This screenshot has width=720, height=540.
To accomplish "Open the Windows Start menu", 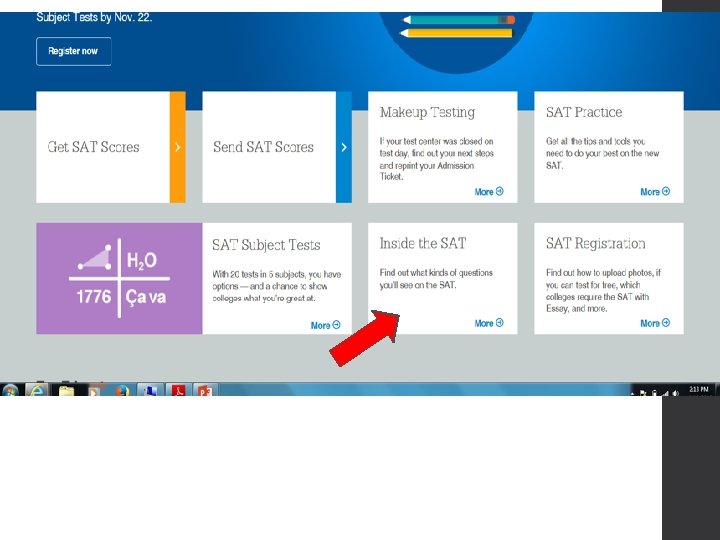I will click(10, 390).
